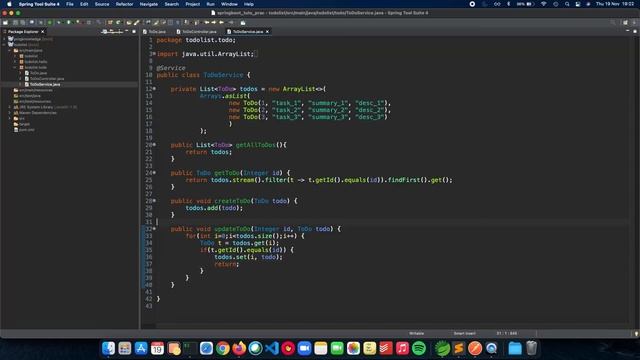The height and width of the screenshot is (360, 640).
Task: Collapse the src/main/java source folder
Action: [10, 51]
